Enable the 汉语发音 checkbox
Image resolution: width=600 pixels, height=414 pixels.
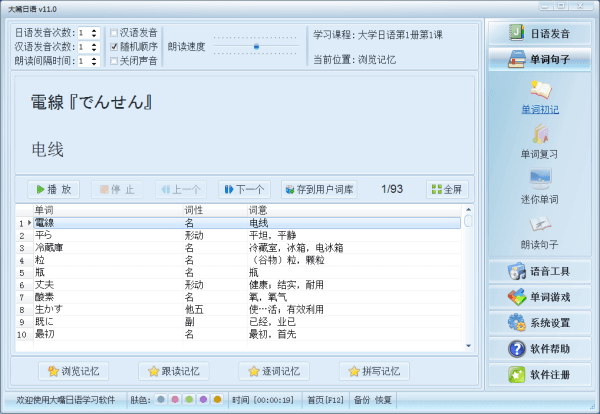(x=114, y=33)
